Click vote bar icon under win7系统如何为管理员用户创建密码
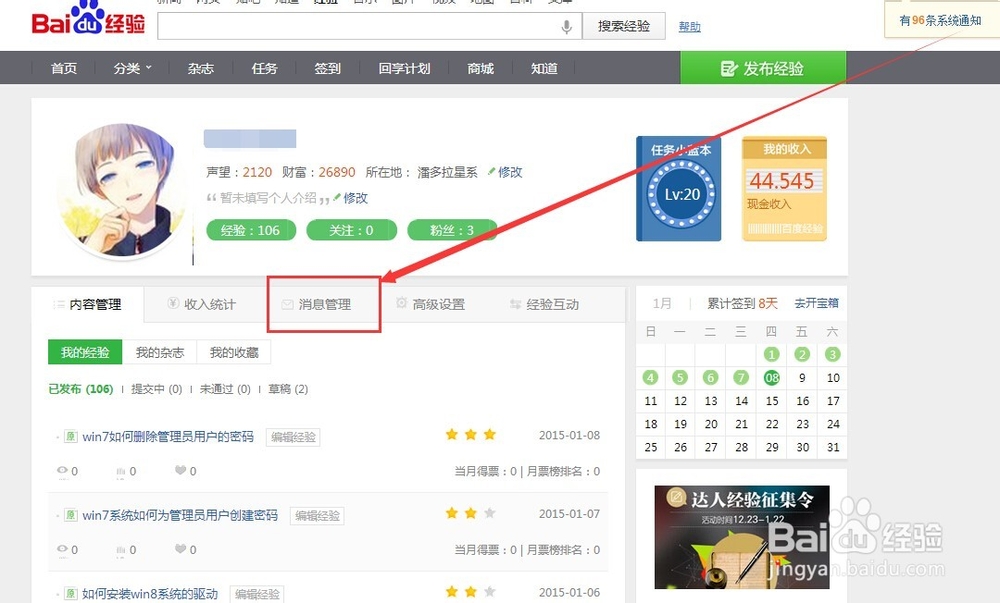Screen dimensions: 1000x603 pyautogui.click(x=121, y=549)
